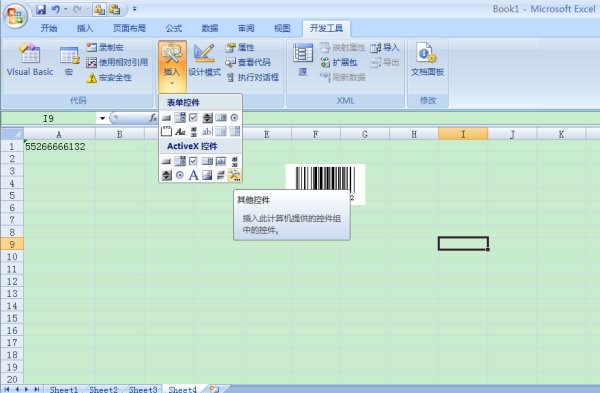This screenshot has width=600, height=393.
Task: Insert ActiveX combo box
Action: click(180, 161)
